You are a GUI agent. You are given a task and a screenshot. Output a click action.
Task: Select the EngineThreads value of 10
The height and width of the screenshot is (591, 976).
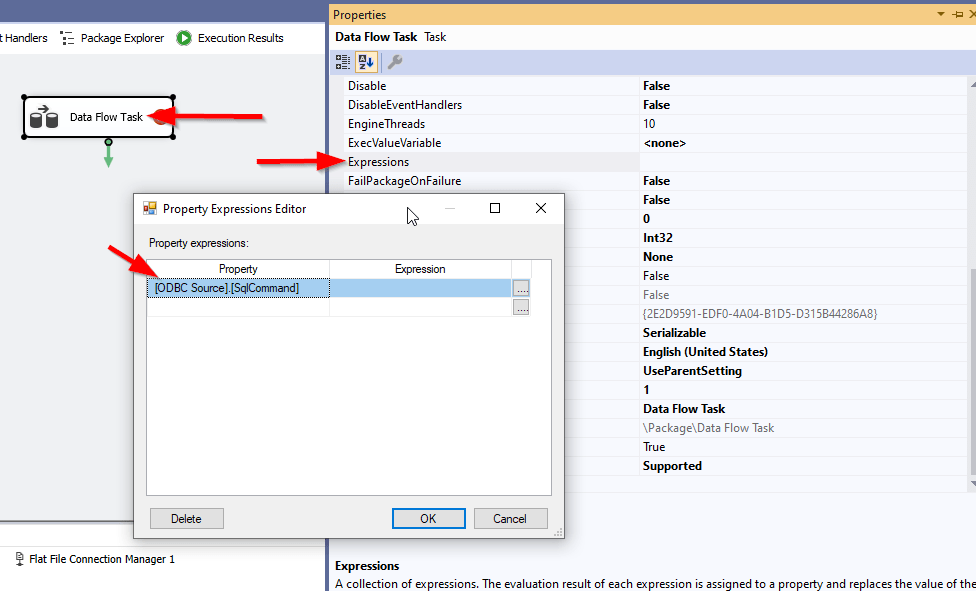click(646, 123)
